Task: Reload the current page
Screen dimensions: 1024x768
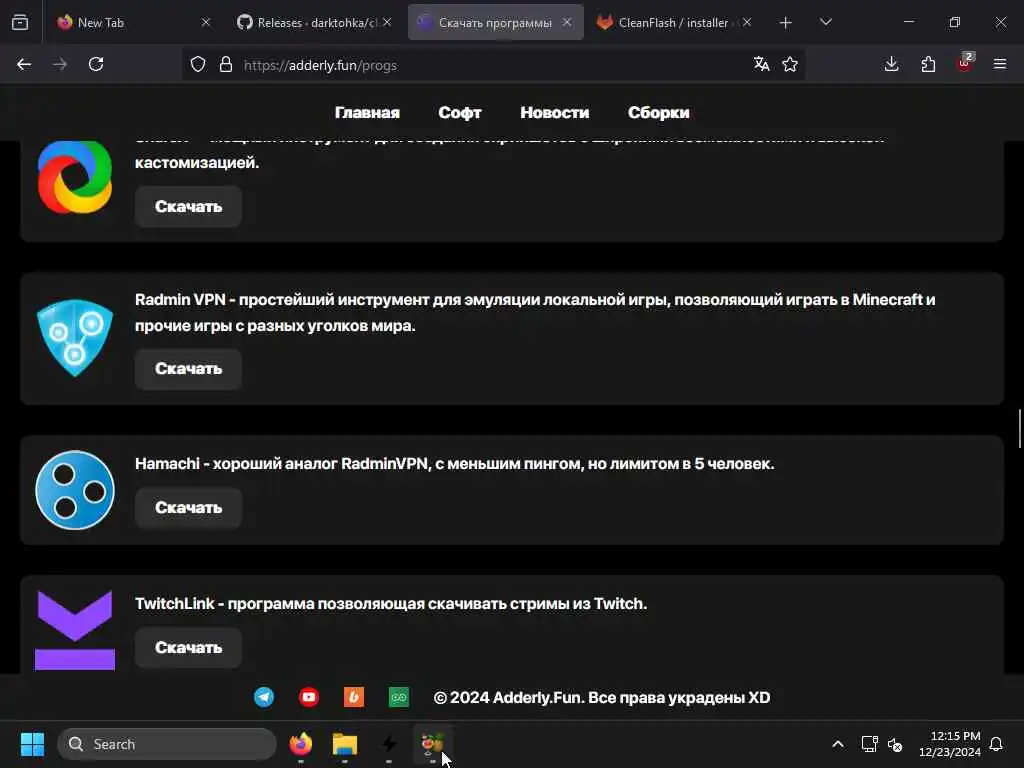Action: [96, 64]
